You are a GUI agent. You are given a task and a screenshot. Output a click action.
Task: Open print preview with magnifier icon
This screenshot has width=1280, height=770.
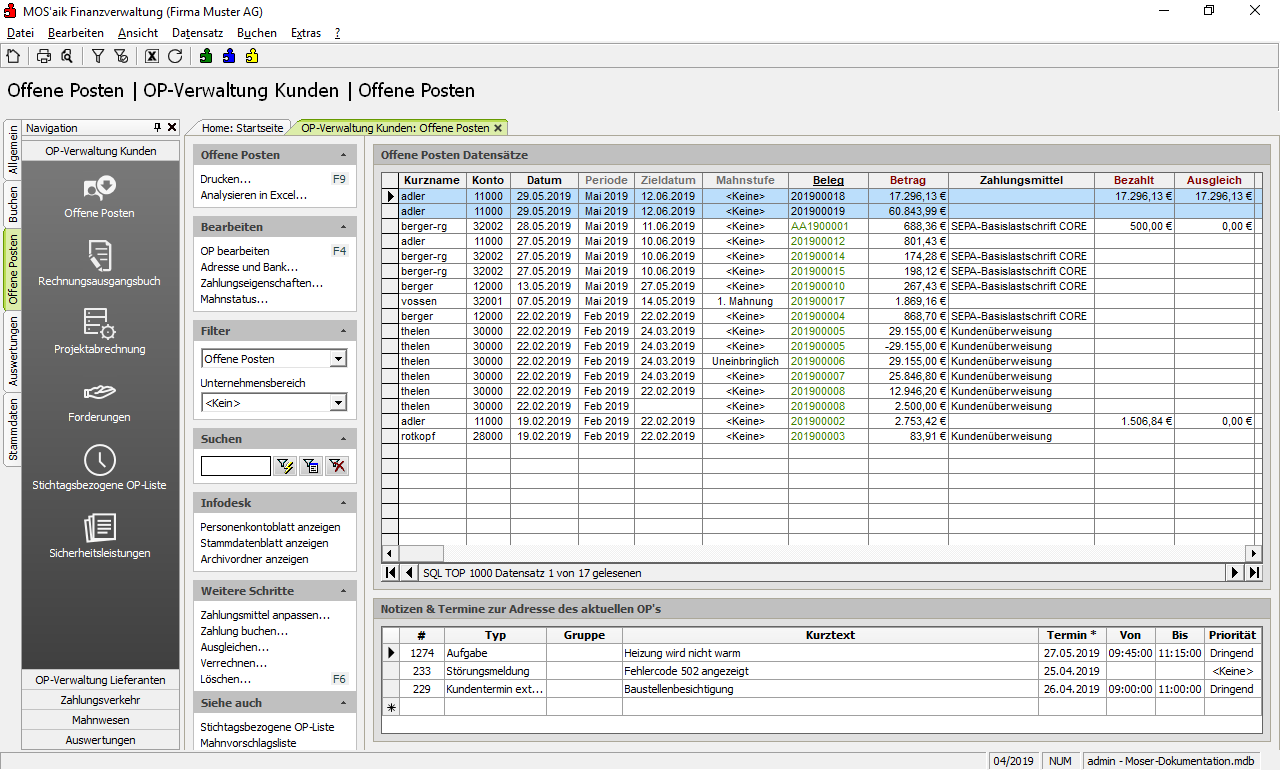66,56
